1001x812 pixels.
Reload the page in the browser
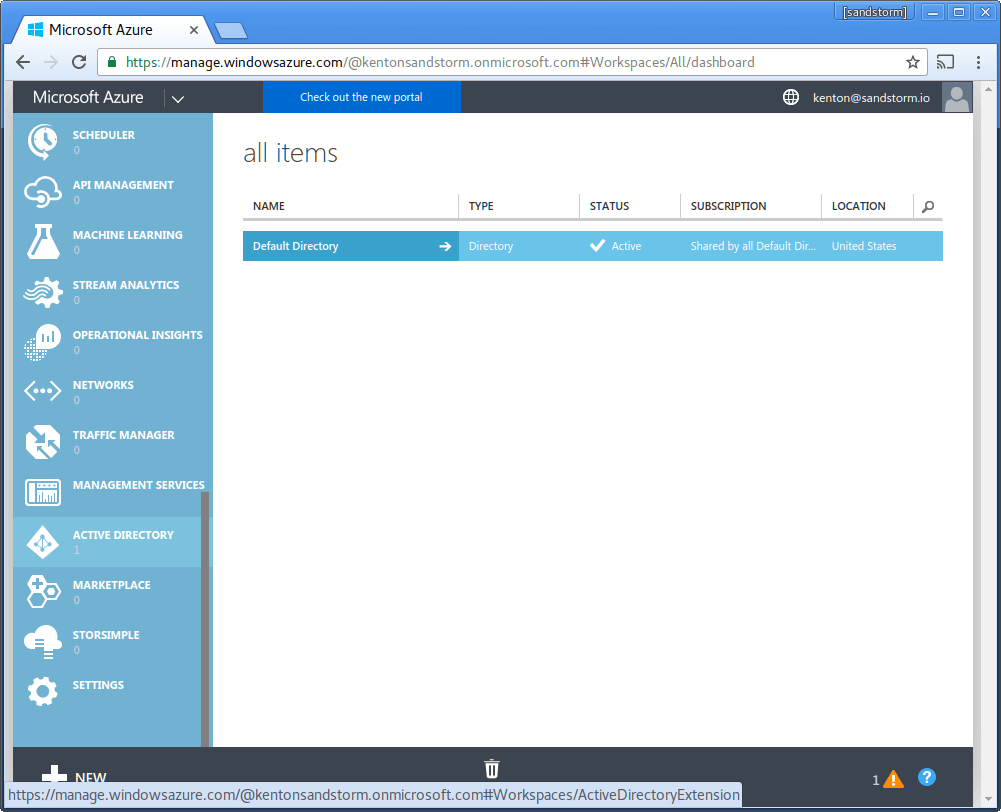tap(79, 62)
